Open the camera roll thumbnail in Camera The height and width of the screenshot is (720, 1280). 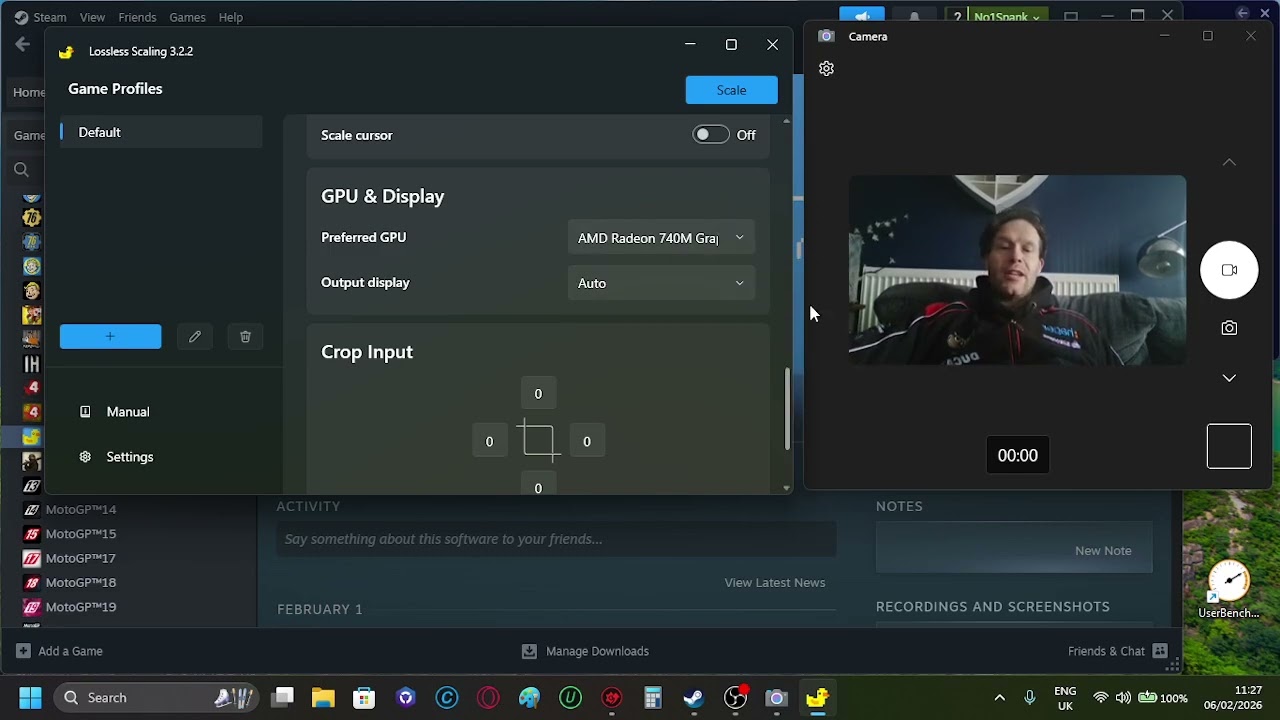click(1229, 446)
